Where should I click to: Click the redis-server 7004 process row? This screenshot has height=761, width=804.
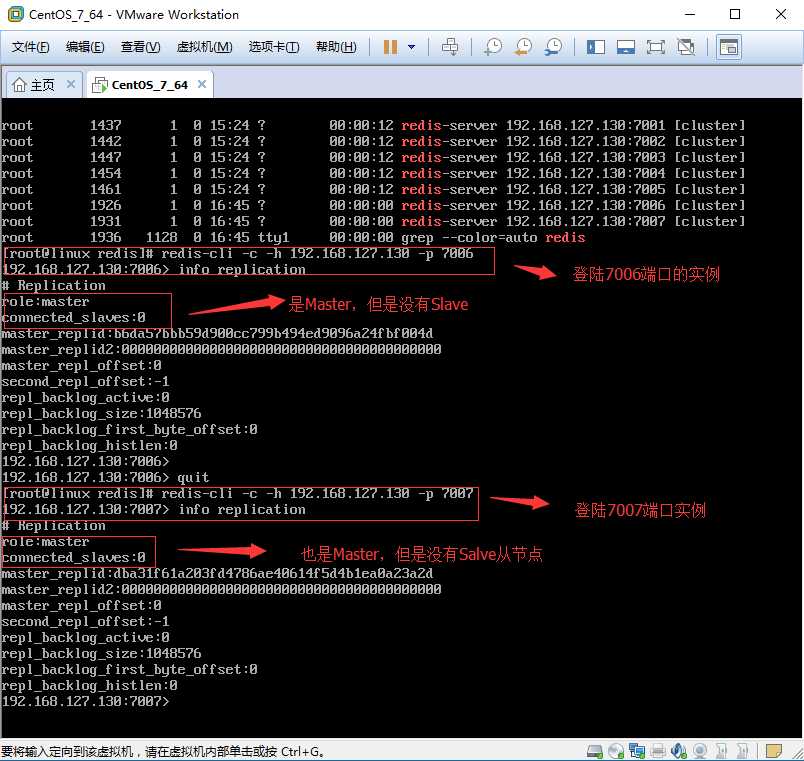tap(373, 173)
